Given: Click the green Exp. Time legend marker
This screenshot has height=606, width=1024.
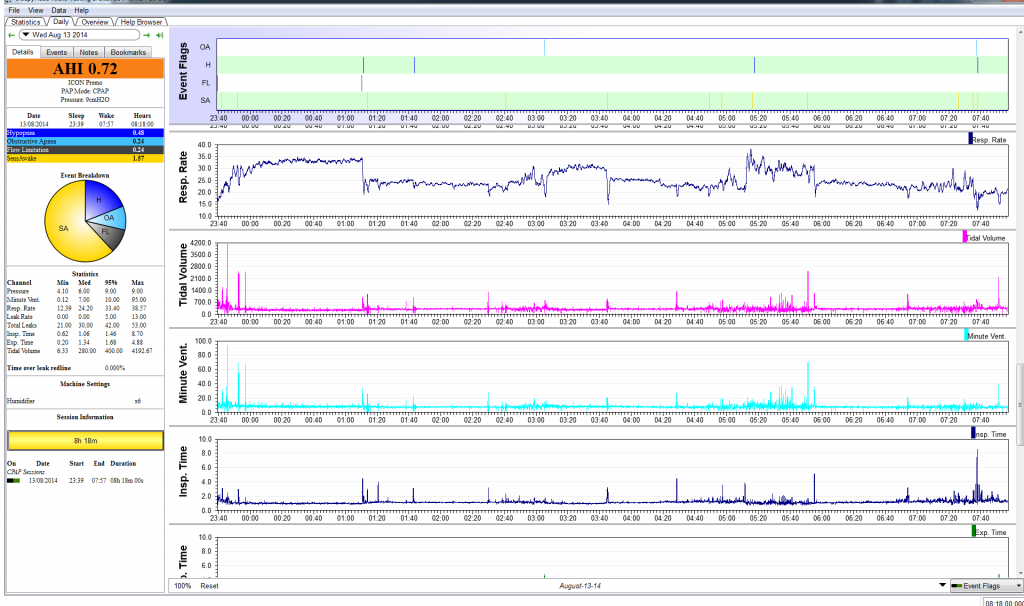Looking at the screenshot, I should click(x=974, y=532).
